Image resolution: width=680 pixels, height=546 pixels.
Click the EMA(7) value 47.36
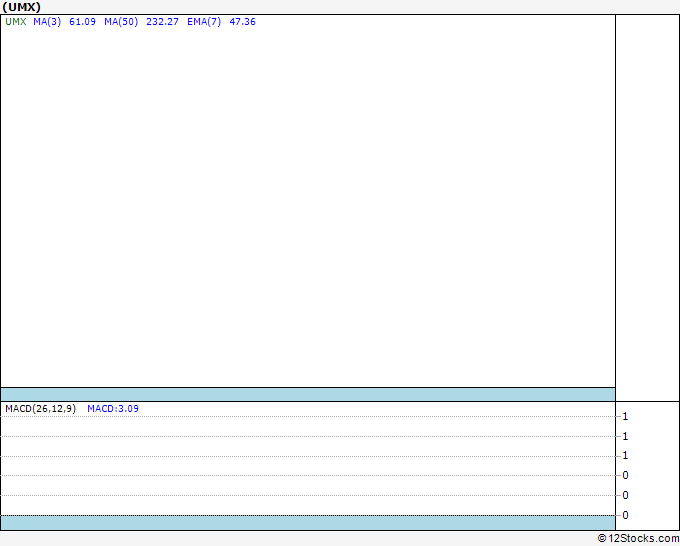pos(242,22)
